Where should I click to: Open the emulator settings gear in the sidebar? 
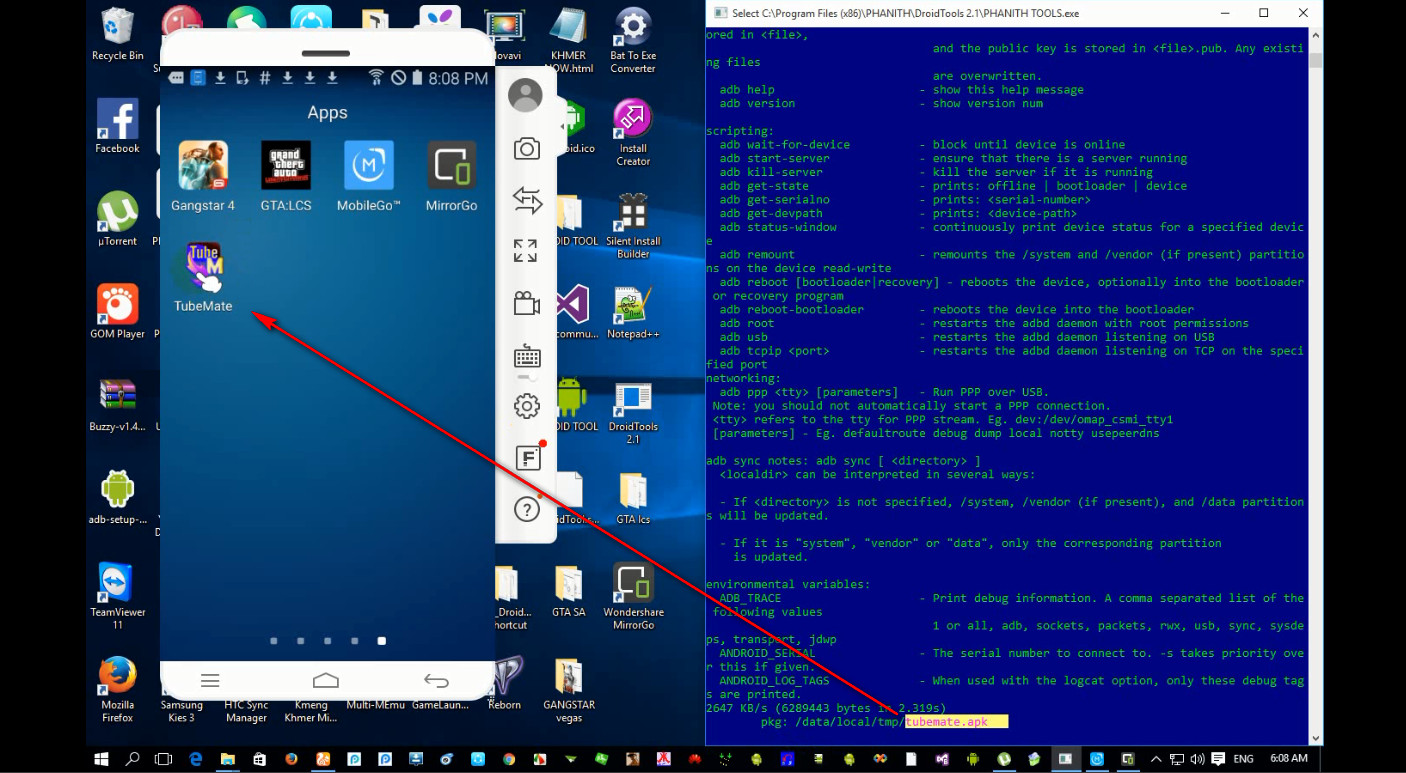tap(527, 406)
